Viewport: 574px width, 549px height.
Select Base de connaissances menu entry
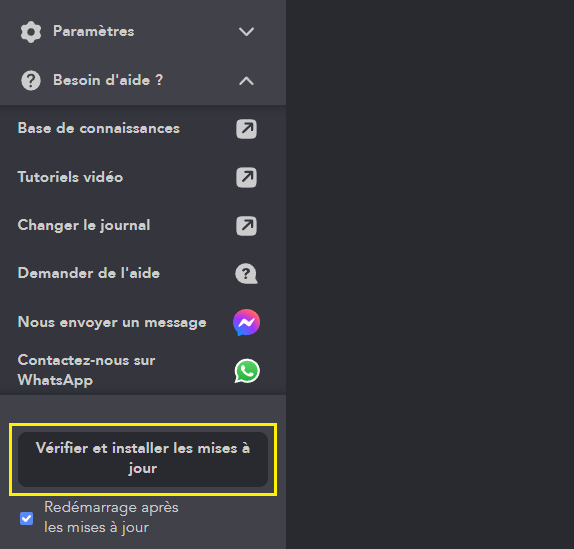point(99,128)
